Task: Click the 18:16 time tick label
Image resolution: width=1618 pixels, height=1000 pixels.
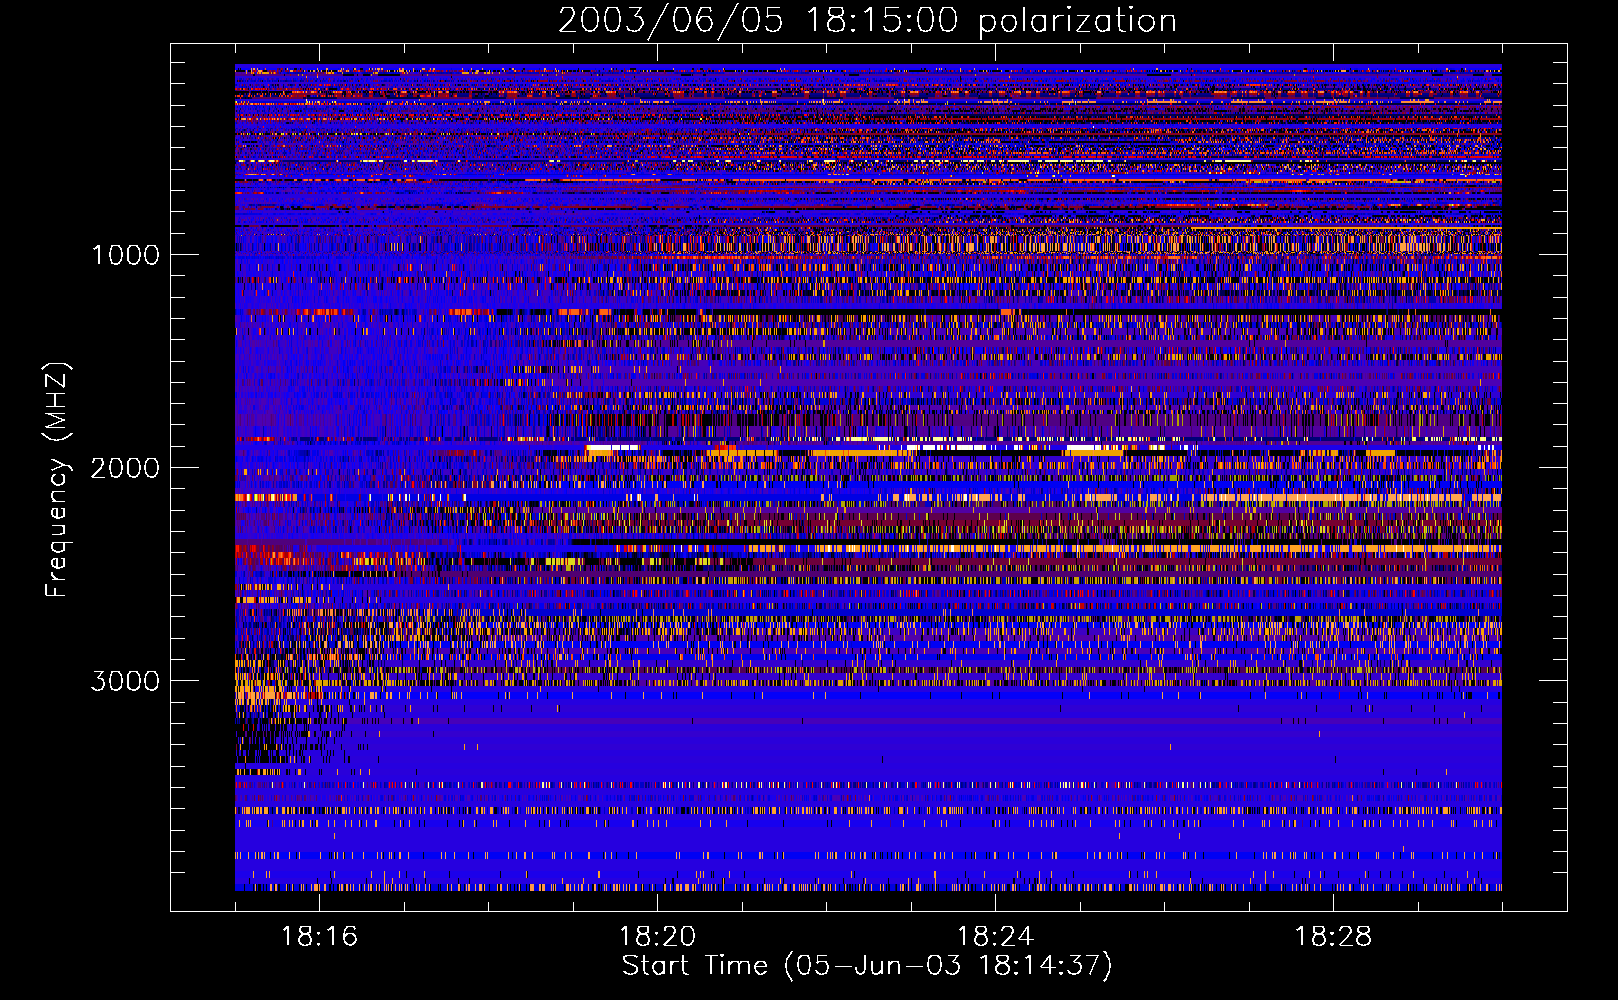Action: 319,937
